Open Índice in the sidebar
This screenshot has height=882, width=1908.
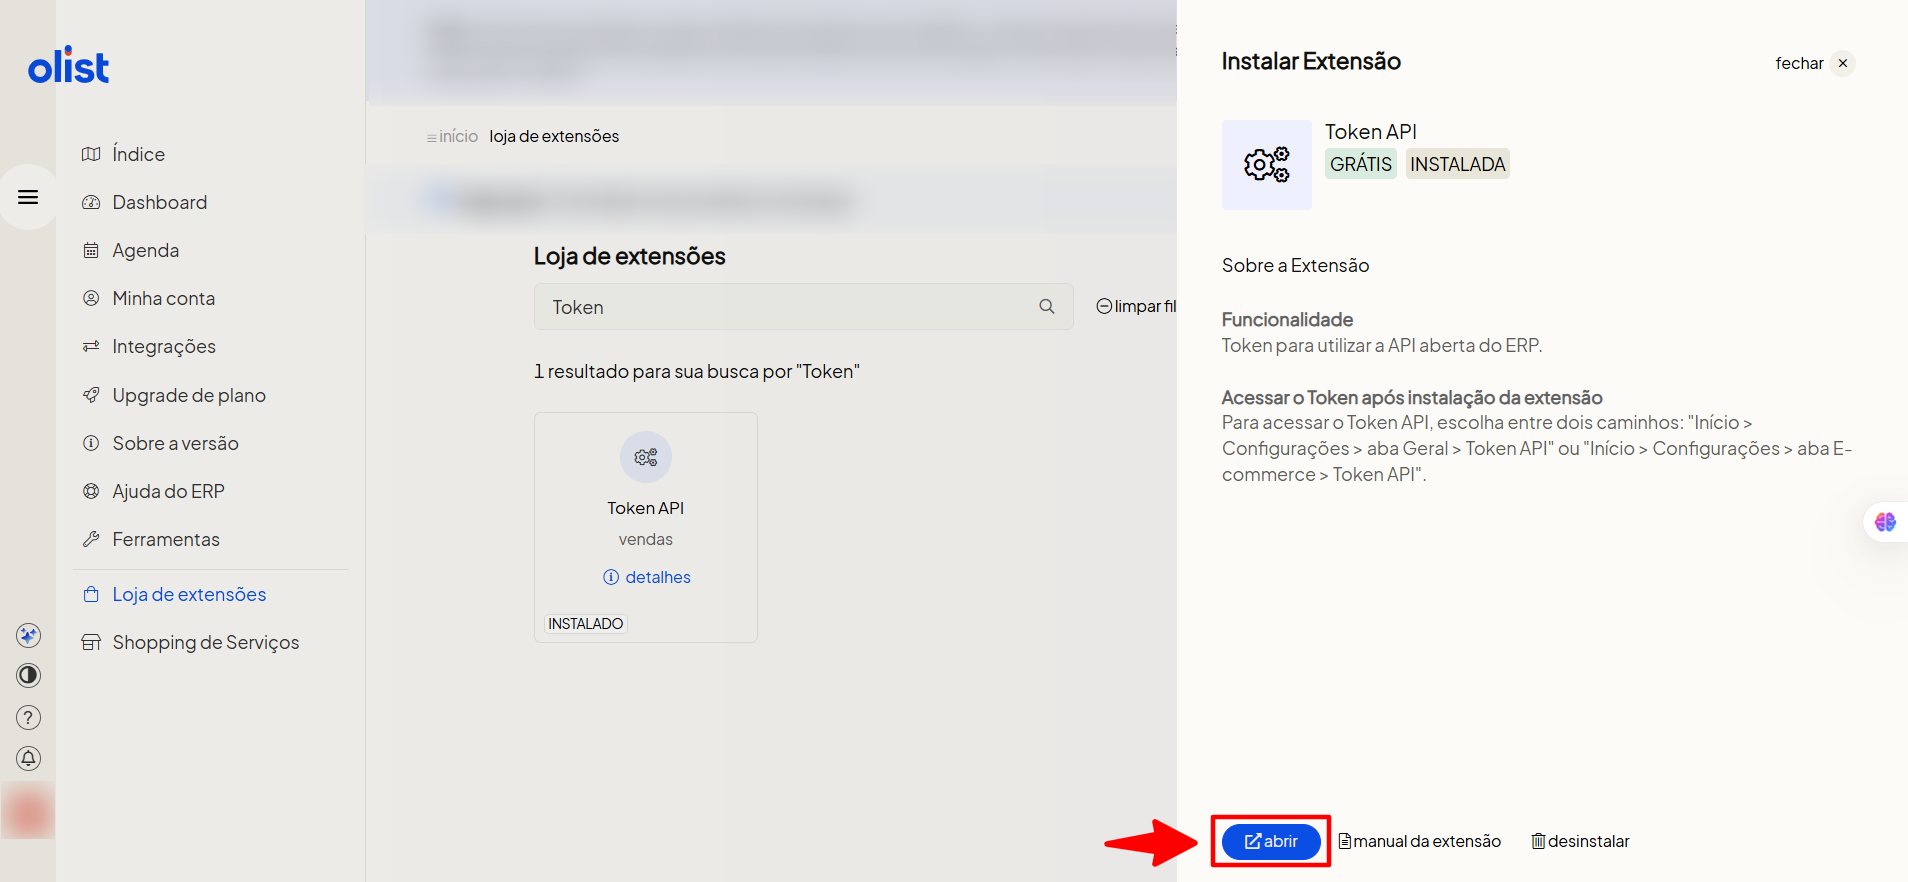[139, 154]
